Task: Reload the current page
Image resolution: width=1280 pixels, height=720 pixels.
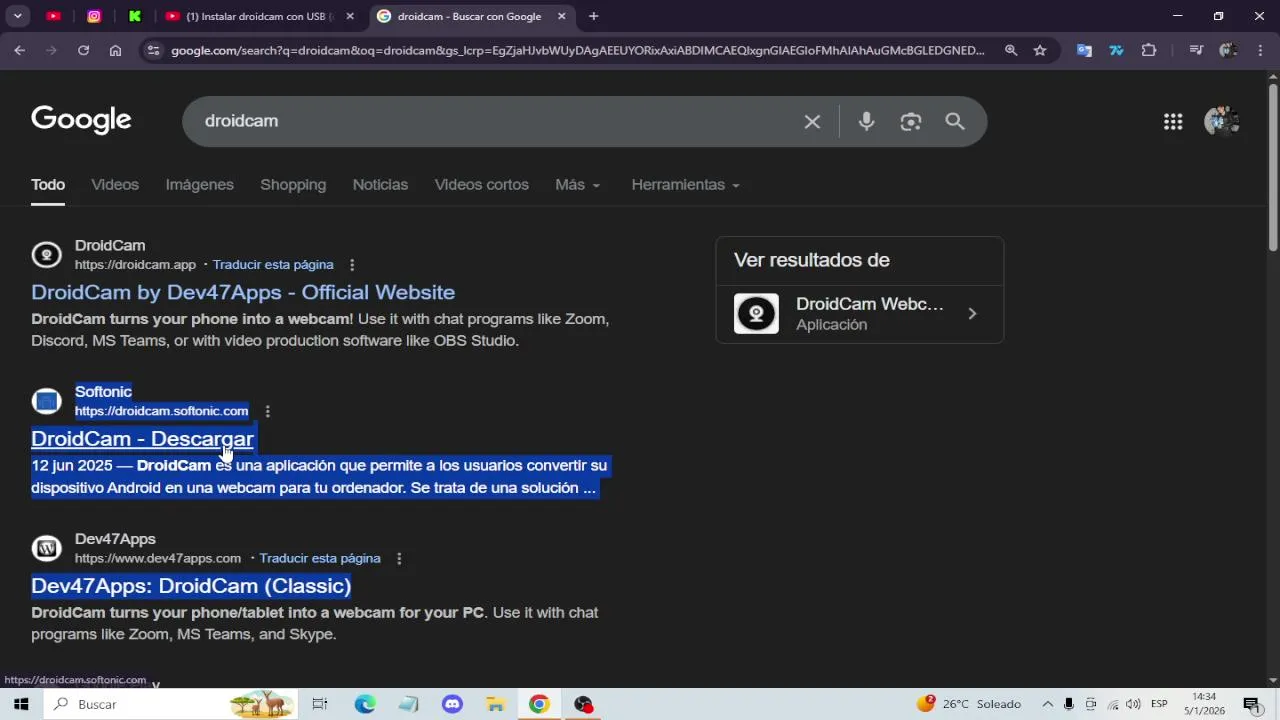Action: [83, 50]
